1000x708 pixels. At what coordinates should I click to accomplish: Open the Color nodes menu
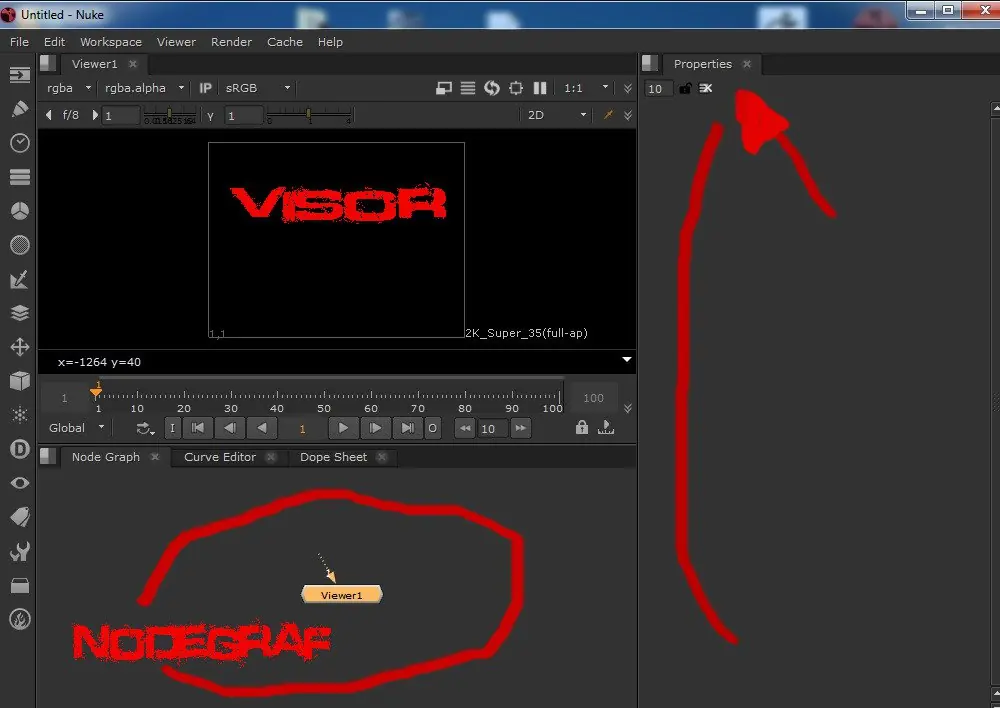pos(20,211)
